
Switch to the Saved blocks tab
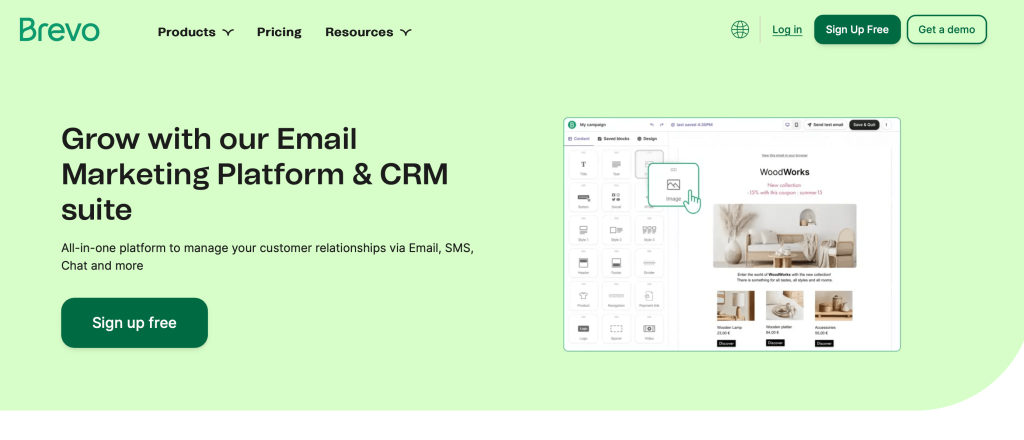[614, 139]
